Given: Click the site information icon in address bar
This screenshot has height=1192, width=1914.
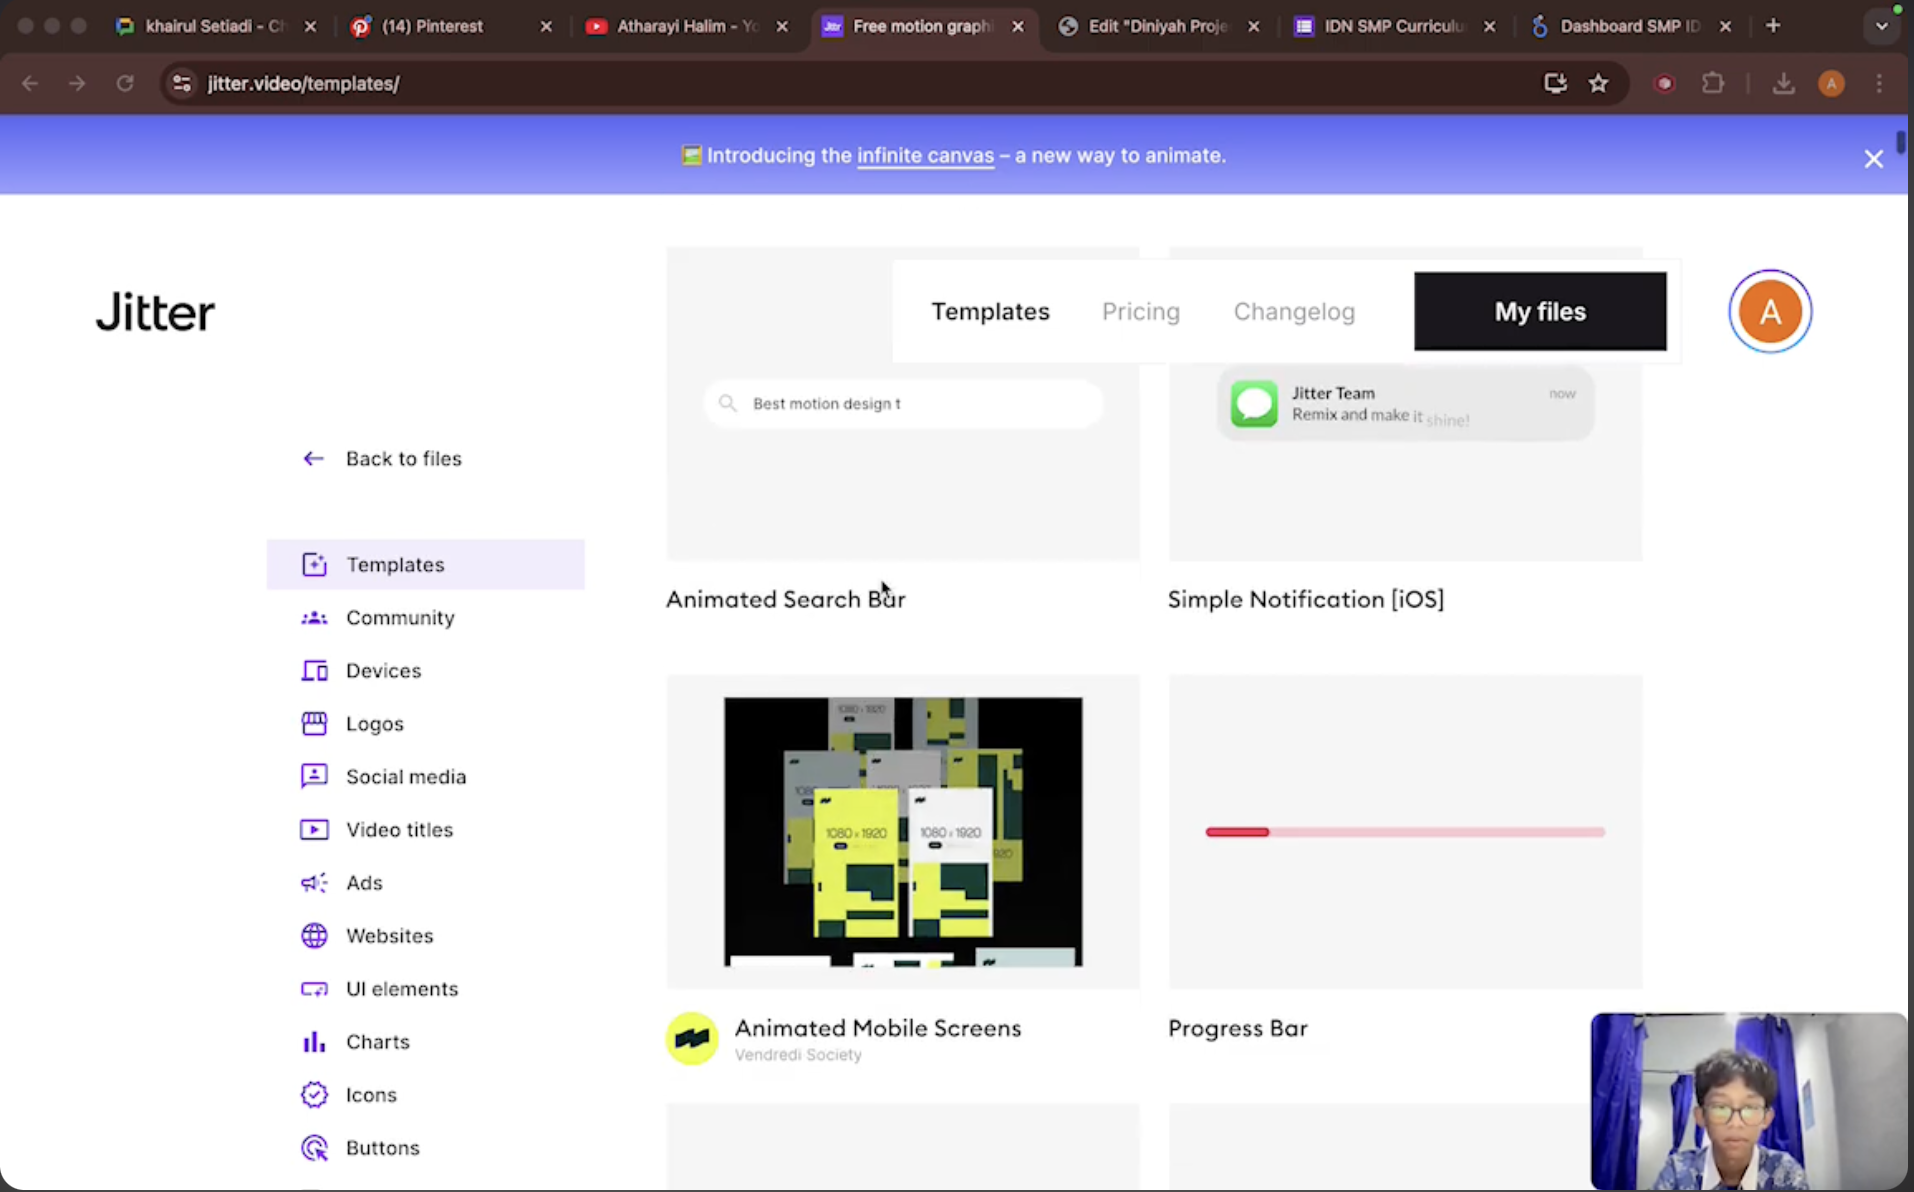Looking at the screenshot, I should pos(182,83).
